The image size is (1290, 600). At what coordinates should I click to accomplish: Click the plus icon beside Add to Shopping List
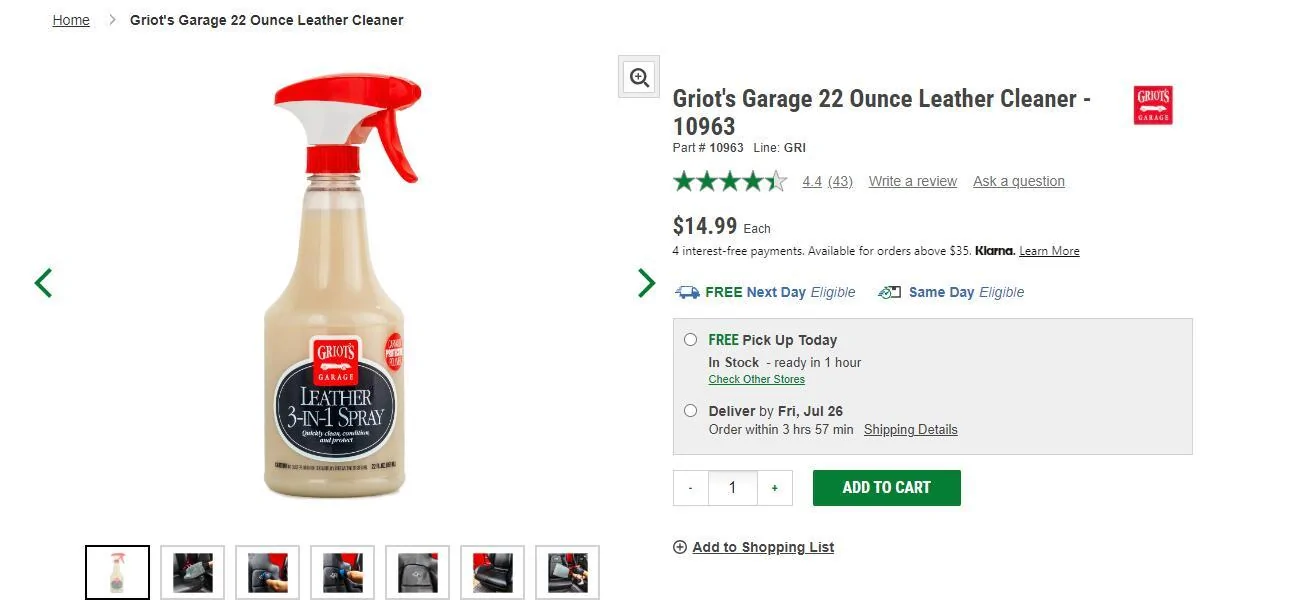coord(680,547)
